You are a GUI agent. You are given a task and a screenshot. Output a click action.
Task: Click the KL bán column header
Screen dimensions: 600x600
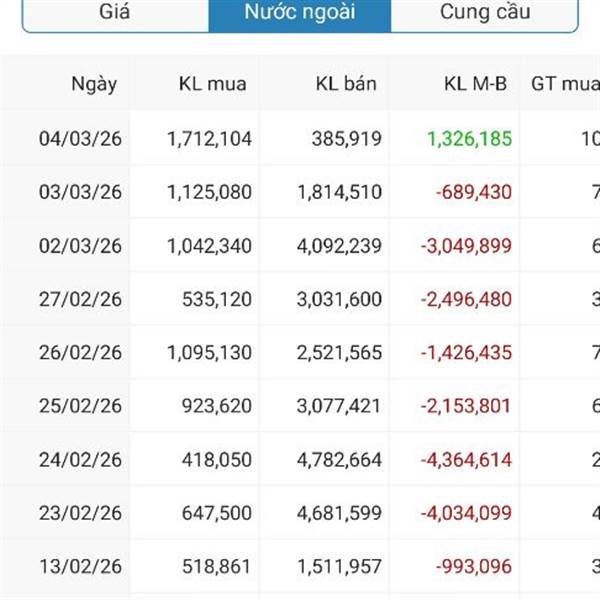(x=345, y=84)
